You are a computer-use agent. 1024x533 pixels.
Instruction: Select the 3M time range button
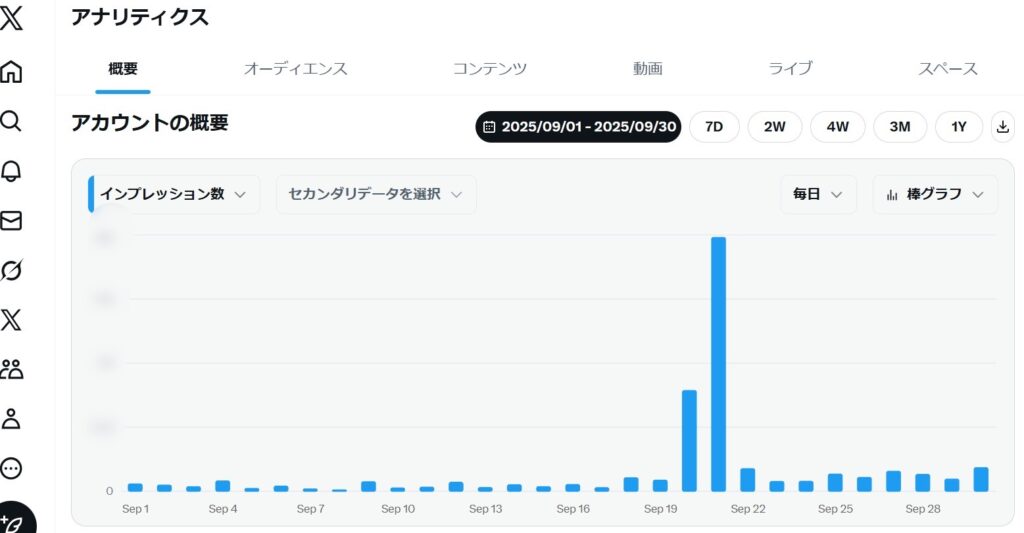click(900, 127)
